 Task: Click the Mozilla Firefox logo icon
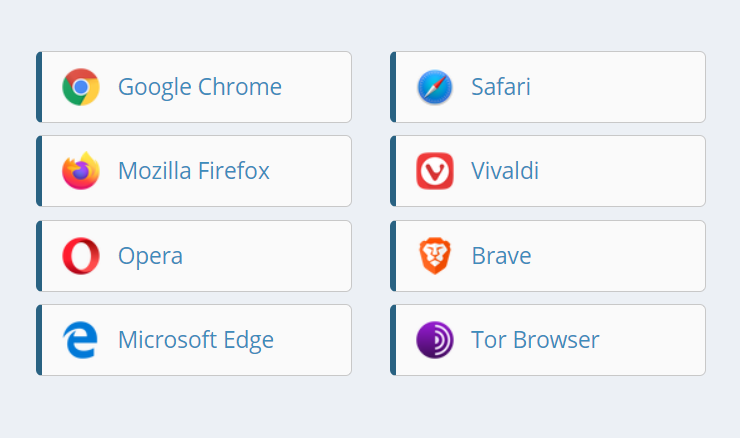click(x=81, y=171)
